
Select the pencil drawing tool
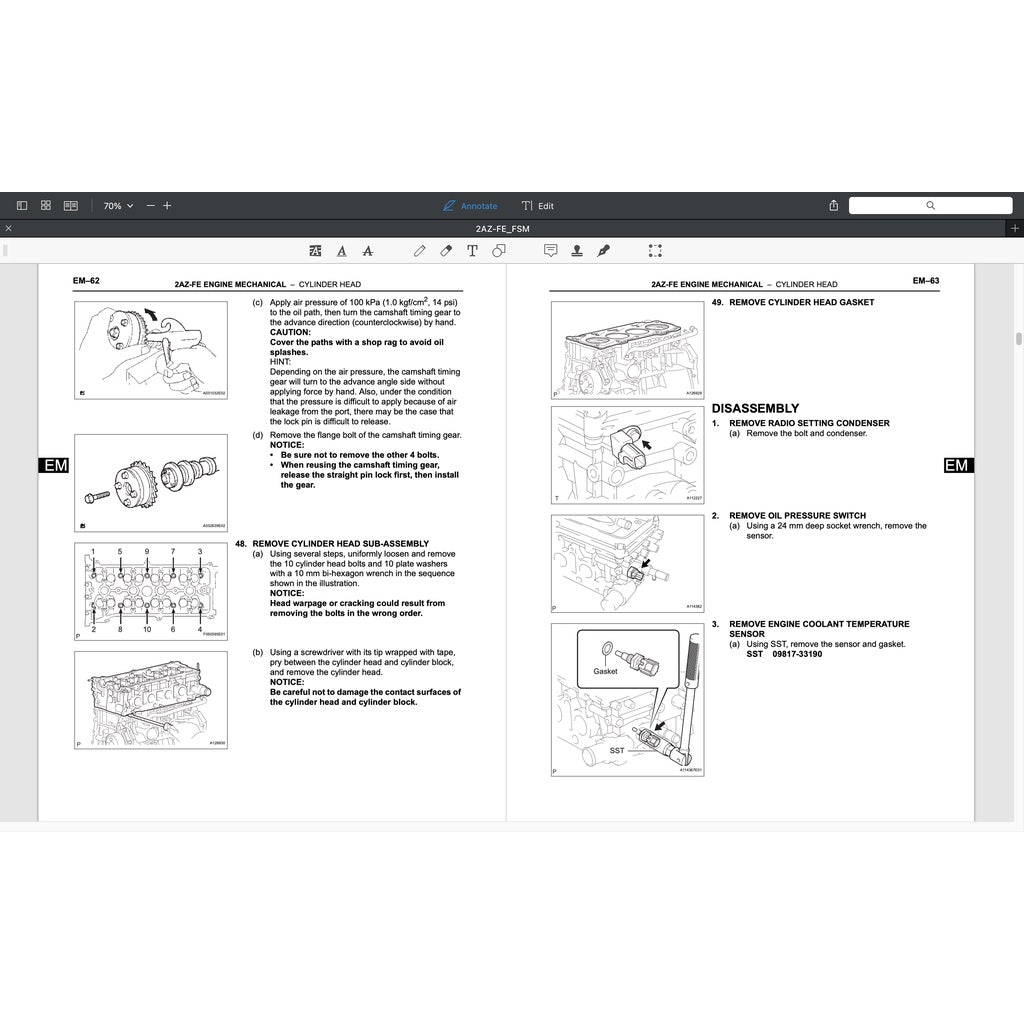420,251
